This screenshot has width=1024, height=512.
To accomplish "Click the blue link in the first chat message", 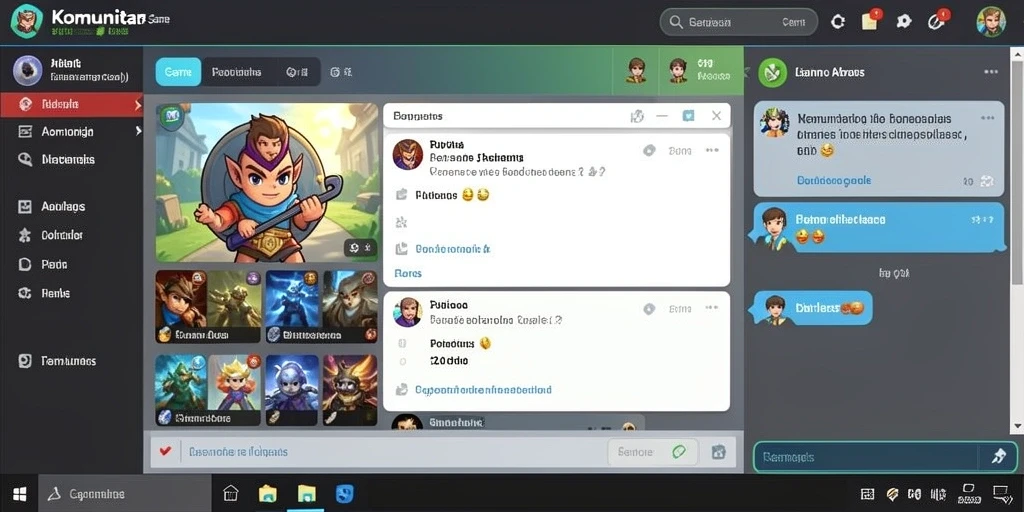I will [834, 180].
